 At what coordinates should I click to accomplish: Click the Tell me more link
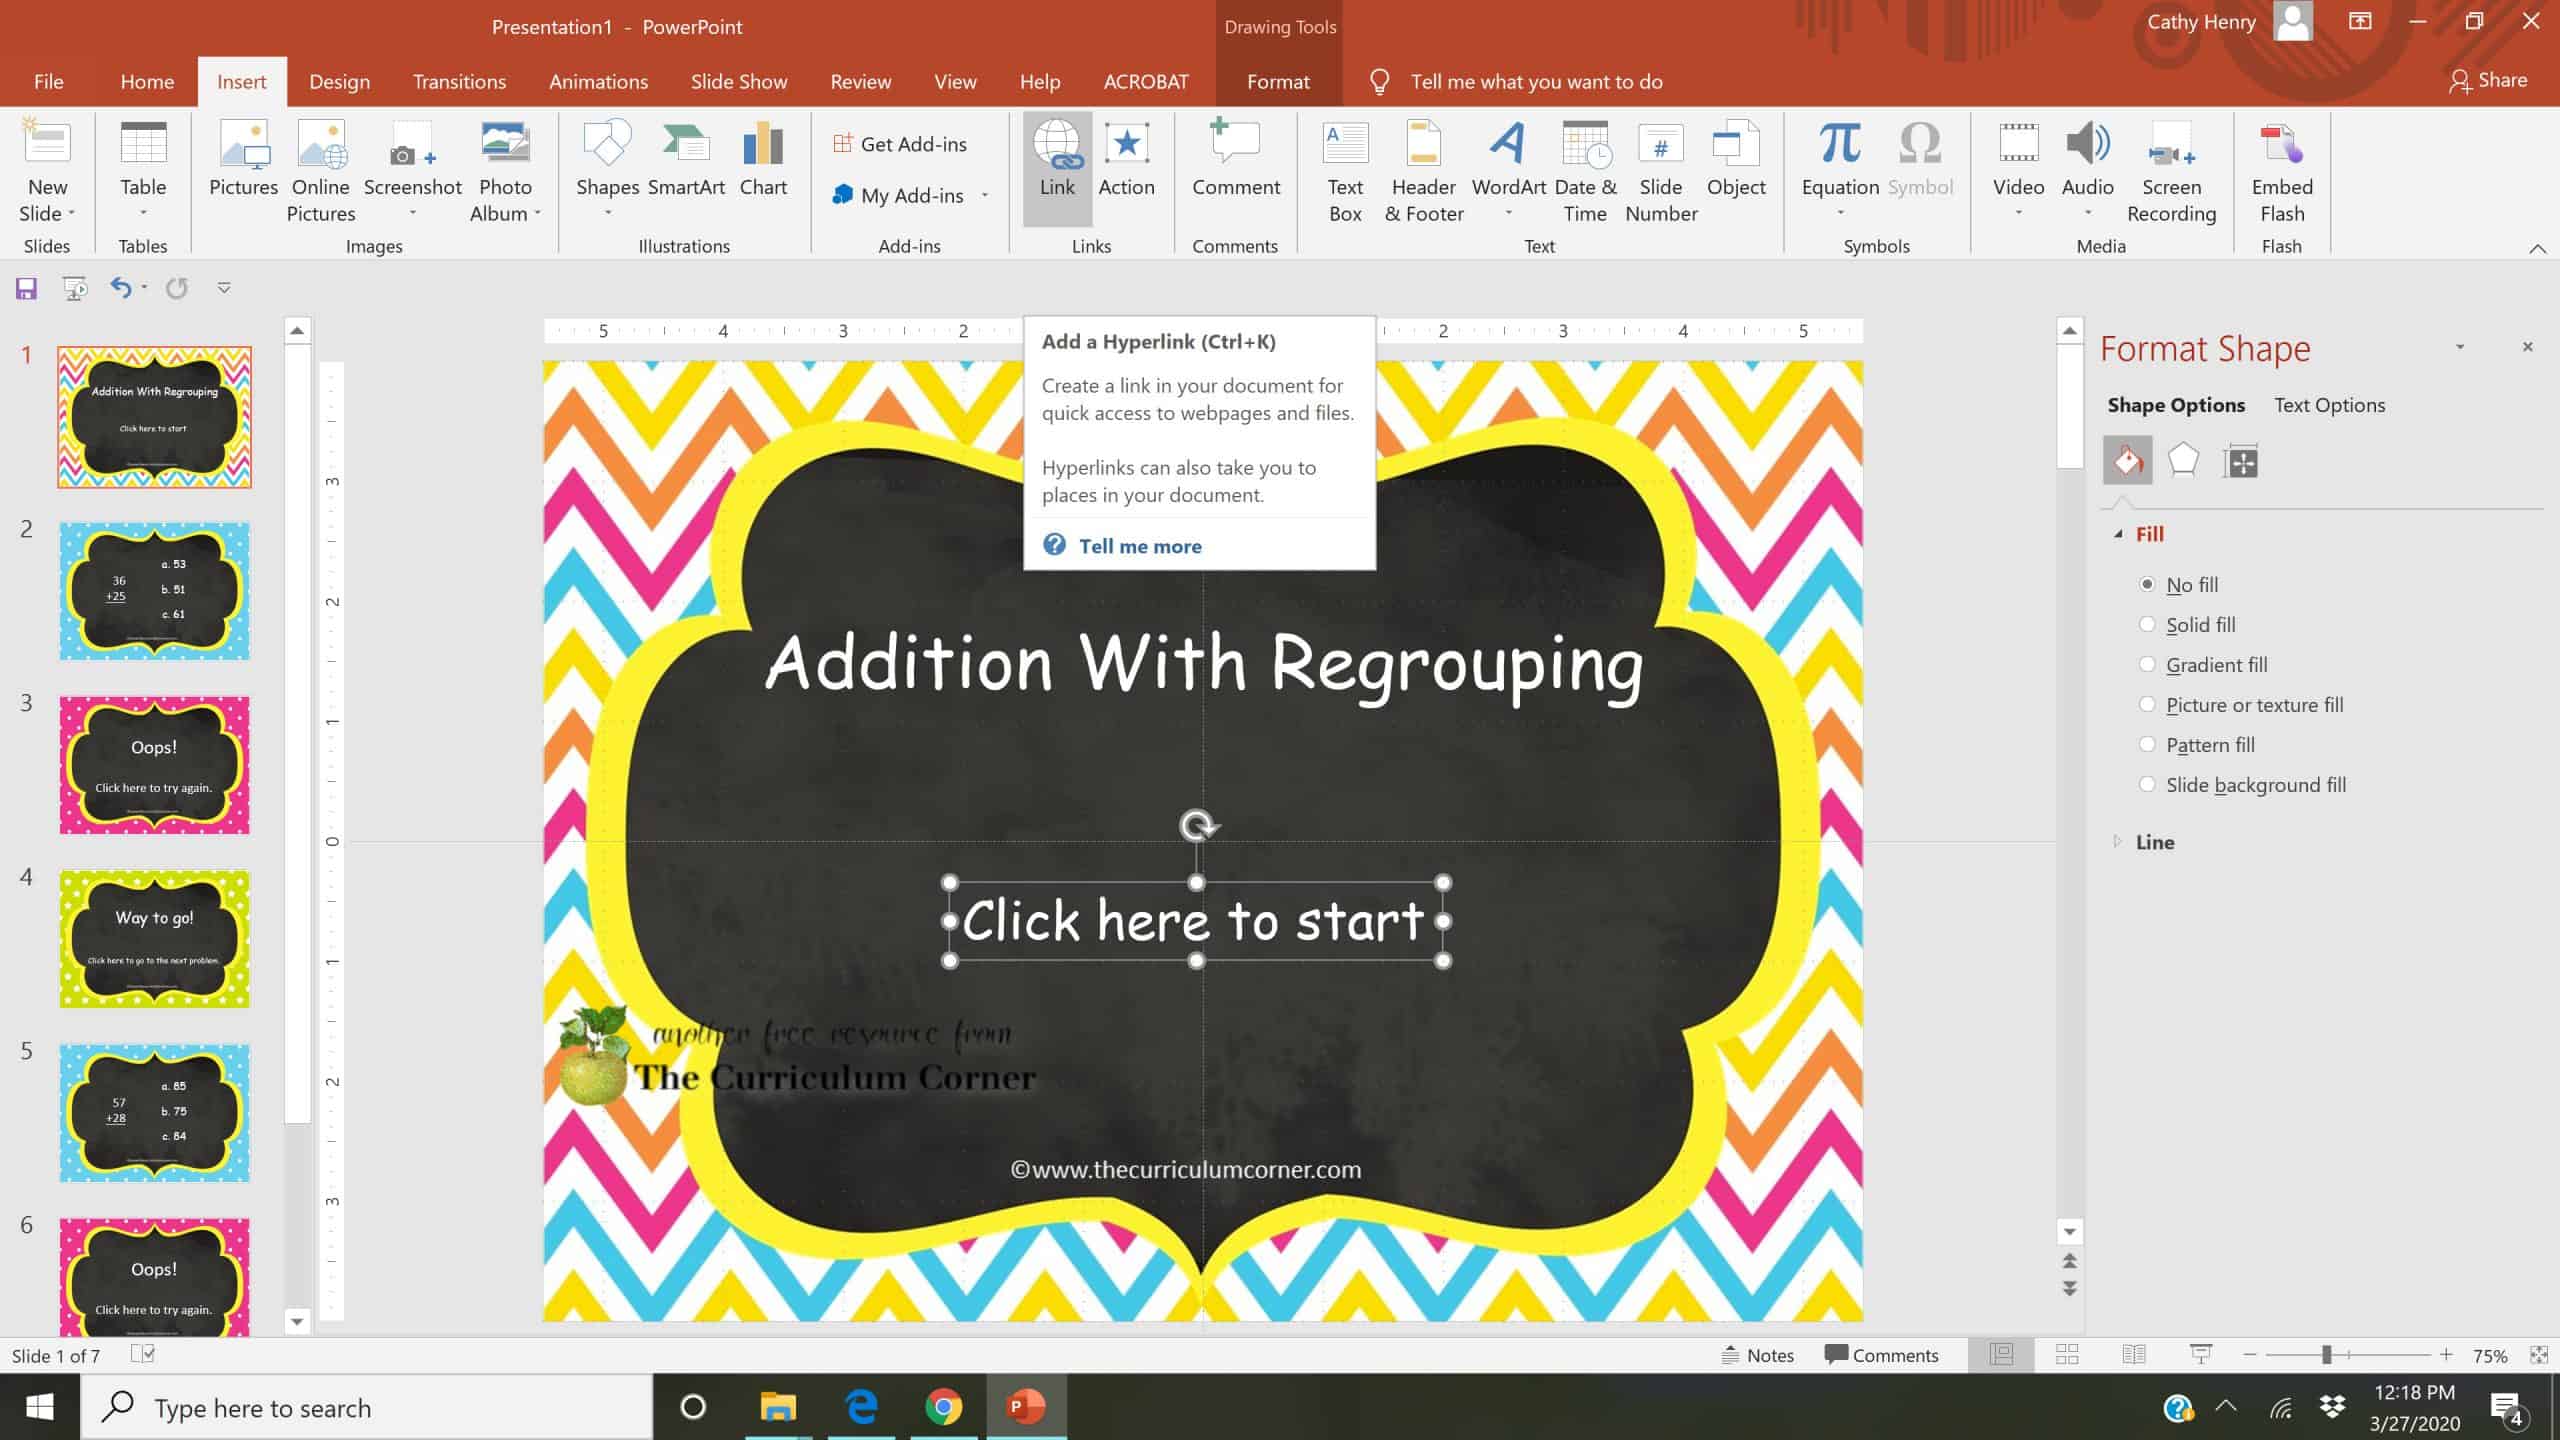[1139, 545]
